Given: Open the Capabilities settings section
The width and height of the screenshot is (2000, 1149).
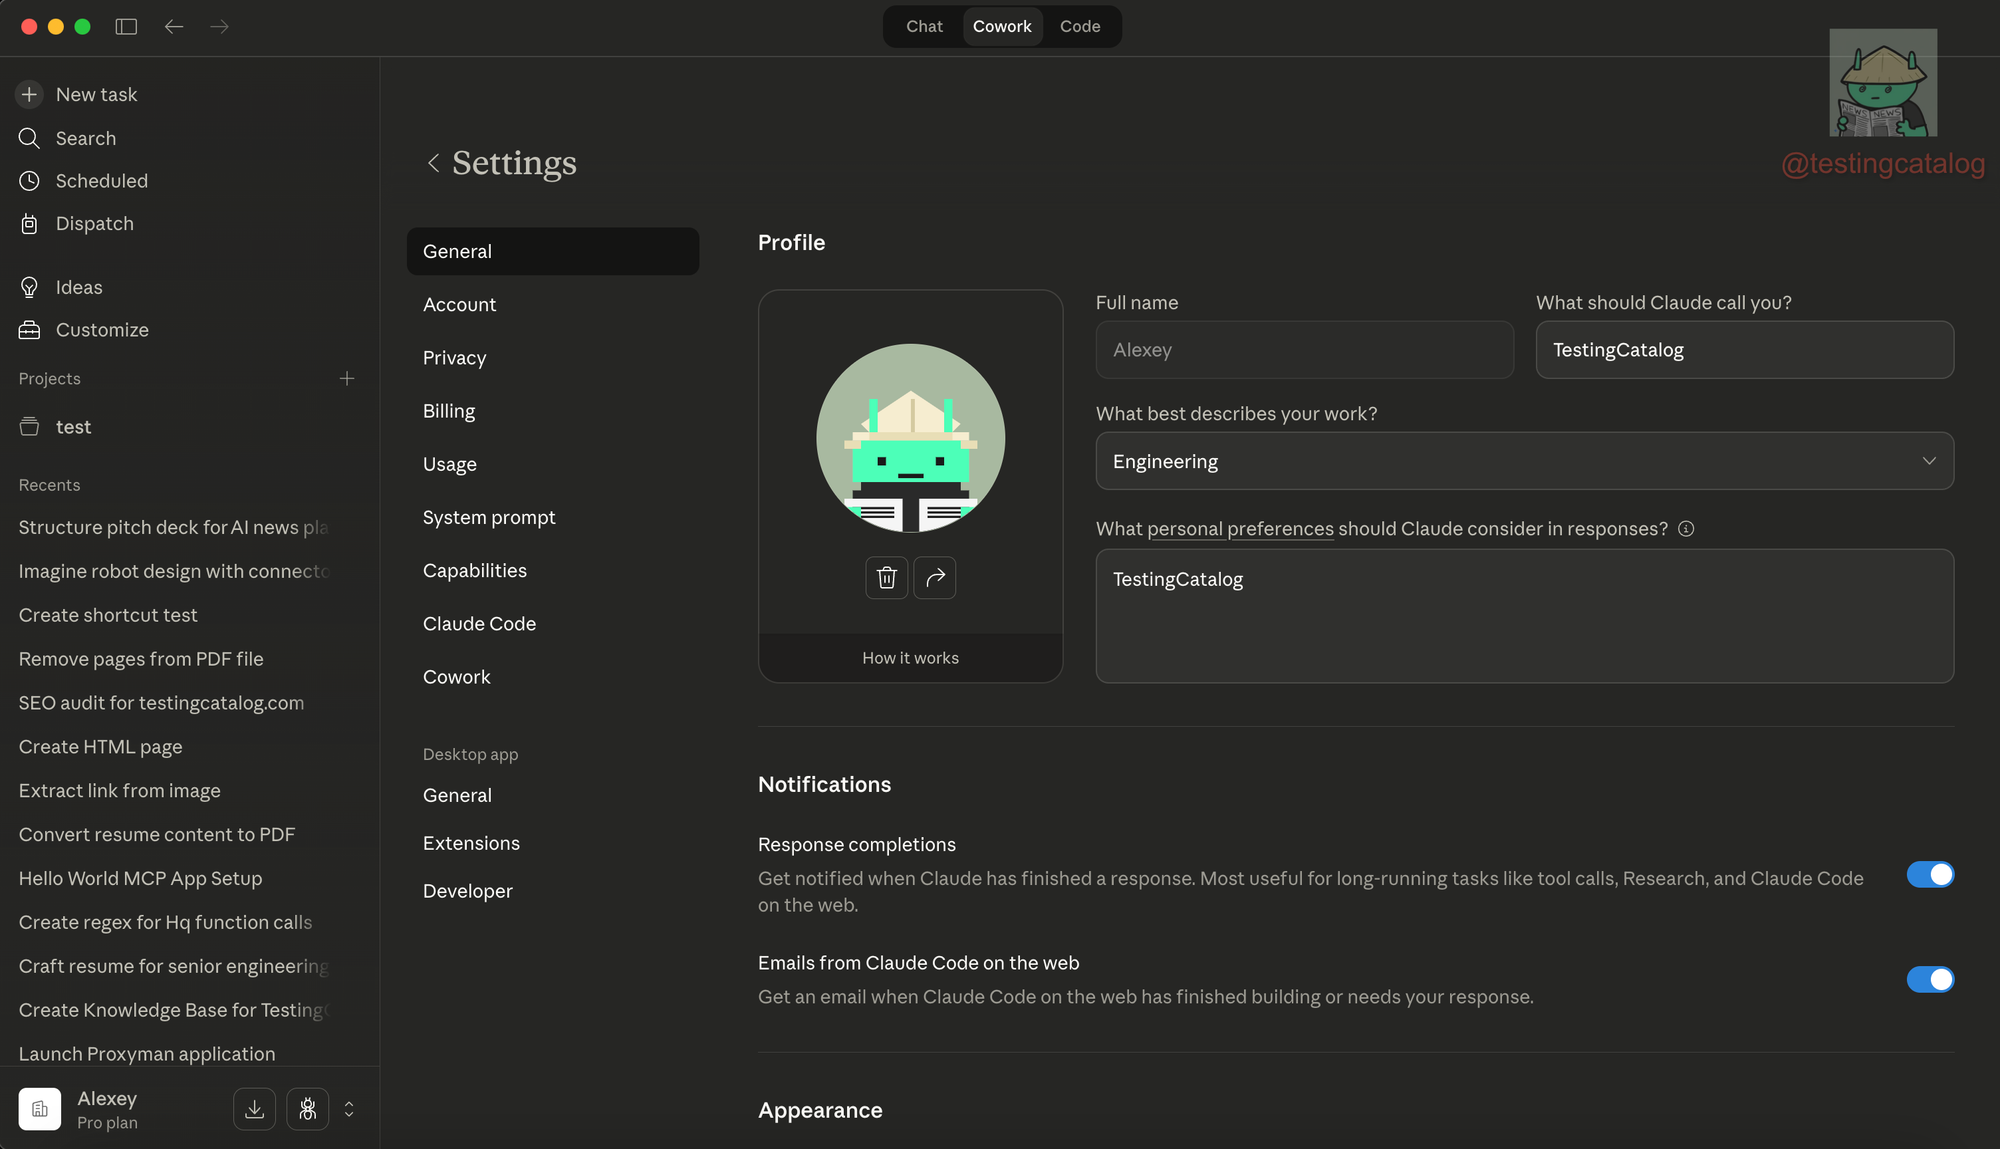Looking at the screenshot, I should [x=475, y=571].
